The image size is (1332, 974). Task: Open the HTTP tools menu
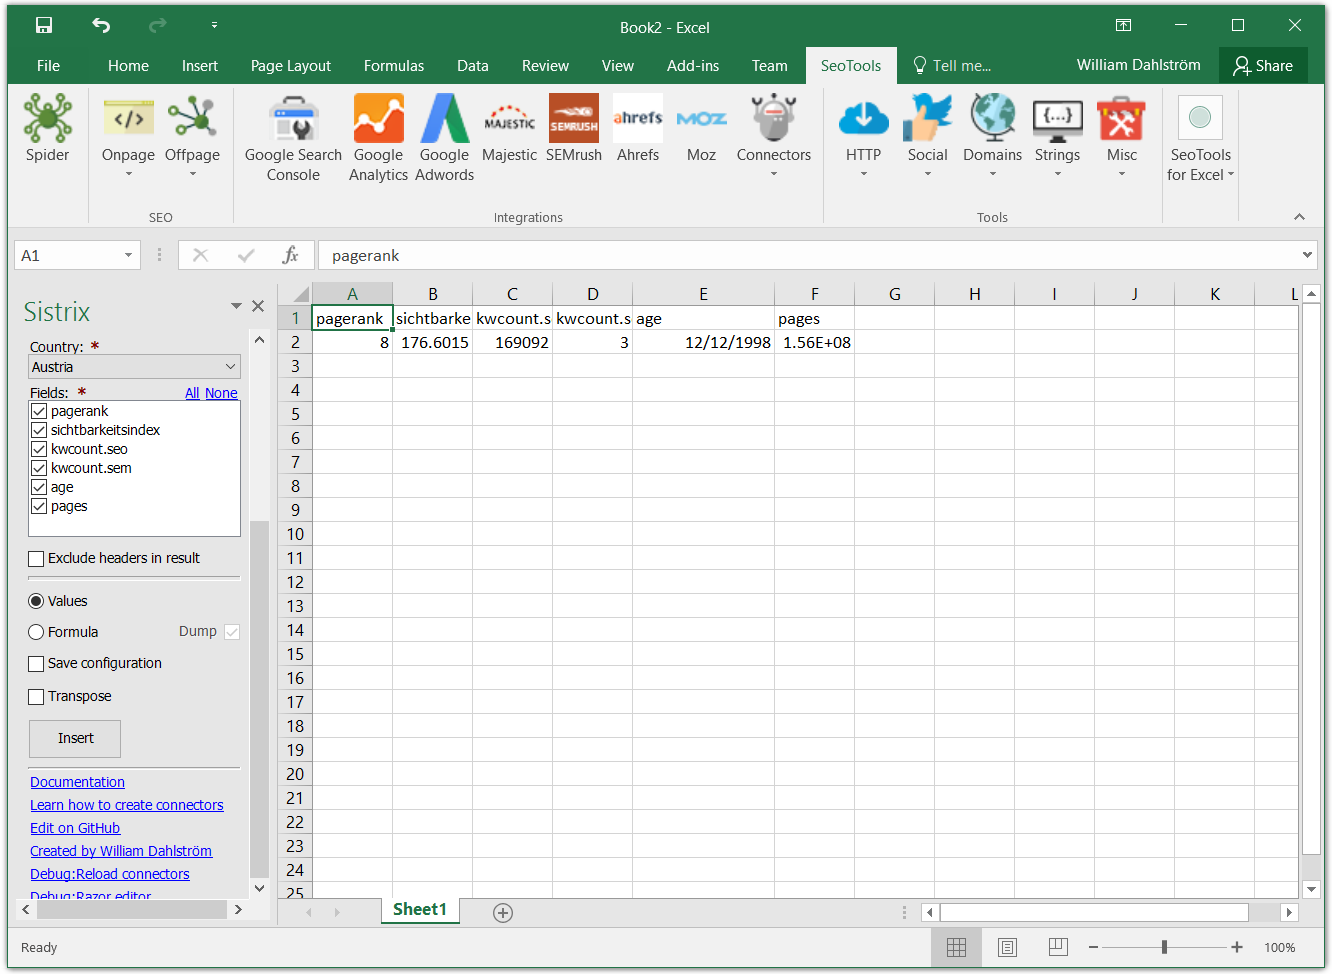(x=863, y=137)
